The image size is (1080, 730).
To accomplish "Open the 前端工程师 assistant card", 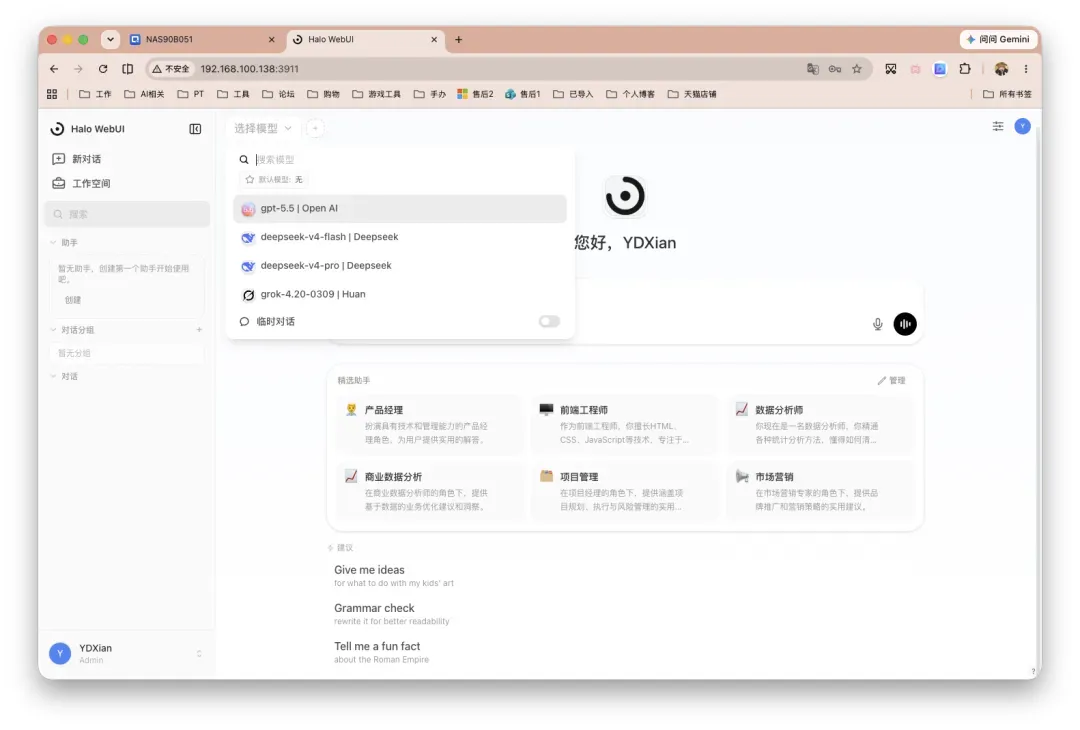I will click(625, 424).
